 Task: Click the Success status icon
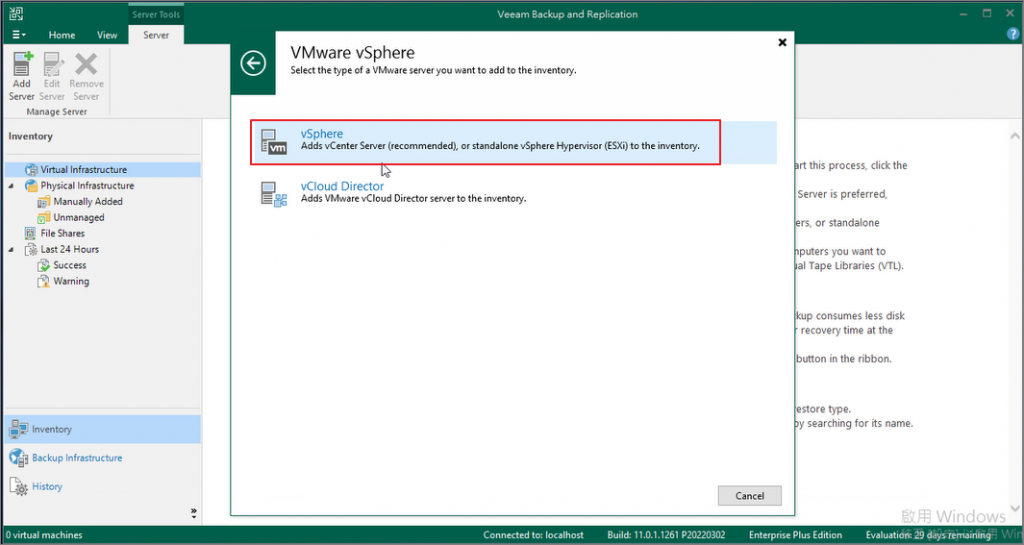[x=44, y=265]
